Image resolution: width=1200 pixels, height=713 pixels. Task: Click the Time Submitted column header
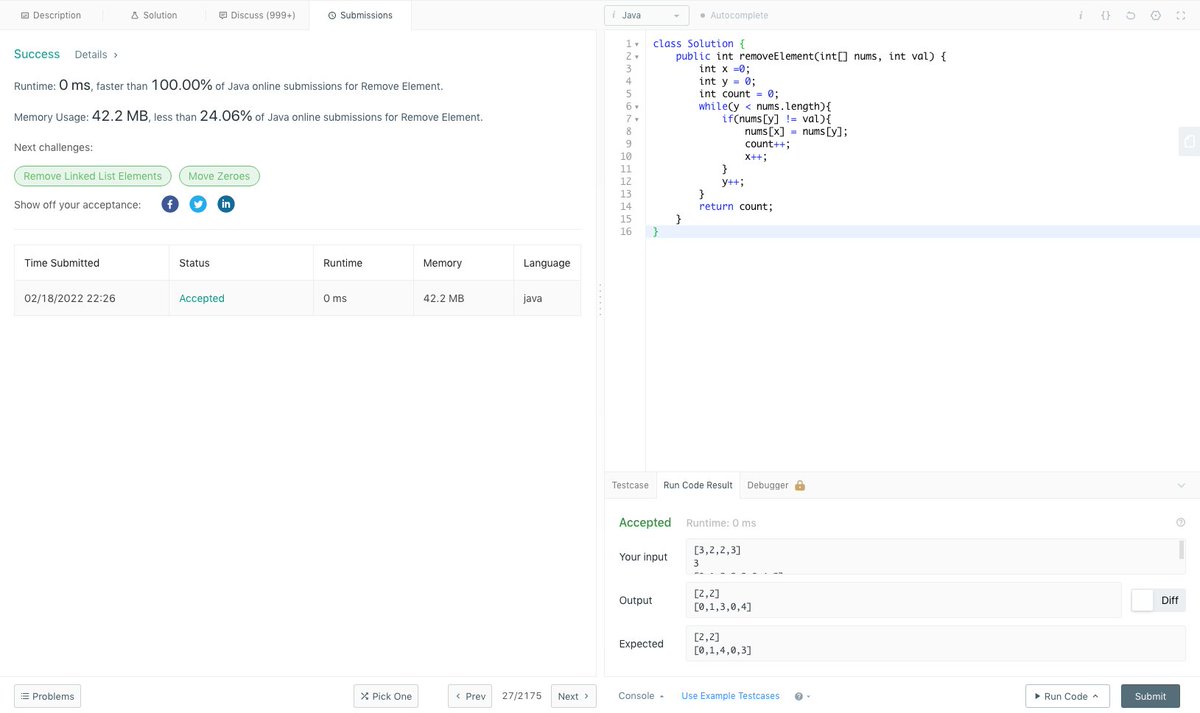tap(62, 263)
